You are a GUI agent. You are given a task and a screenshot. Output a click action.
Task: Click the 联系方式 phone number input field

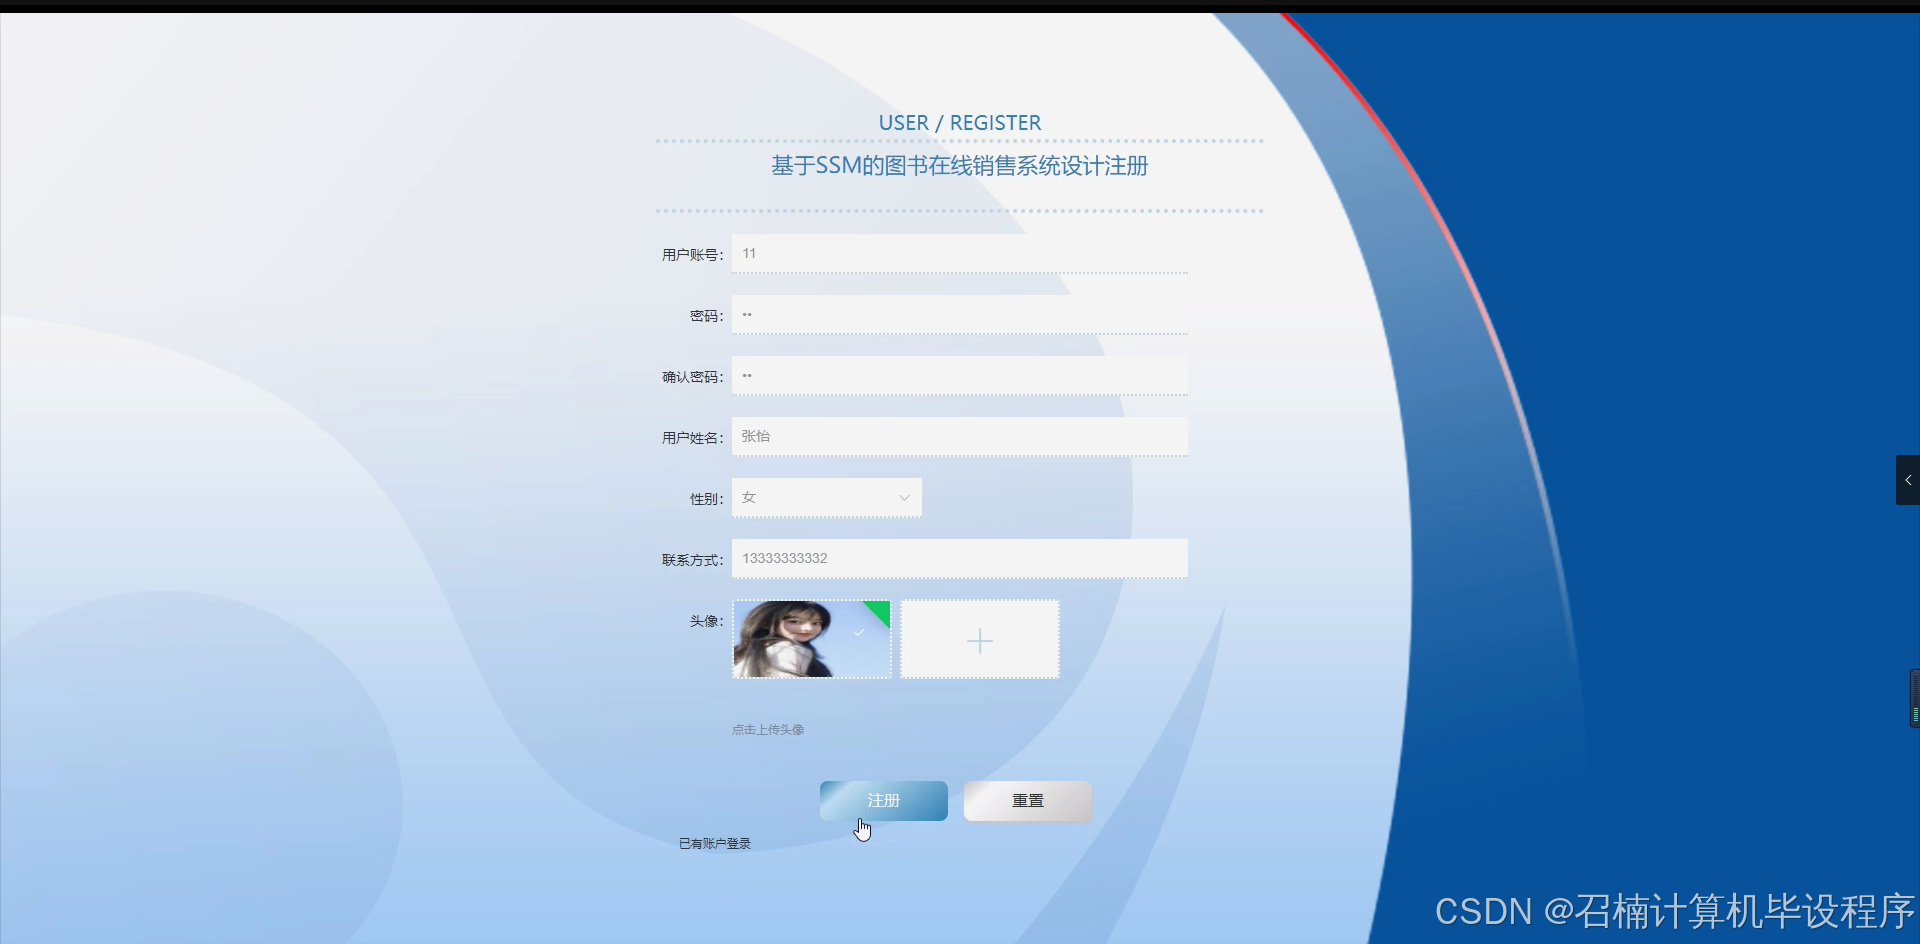(x=959, y=558)
